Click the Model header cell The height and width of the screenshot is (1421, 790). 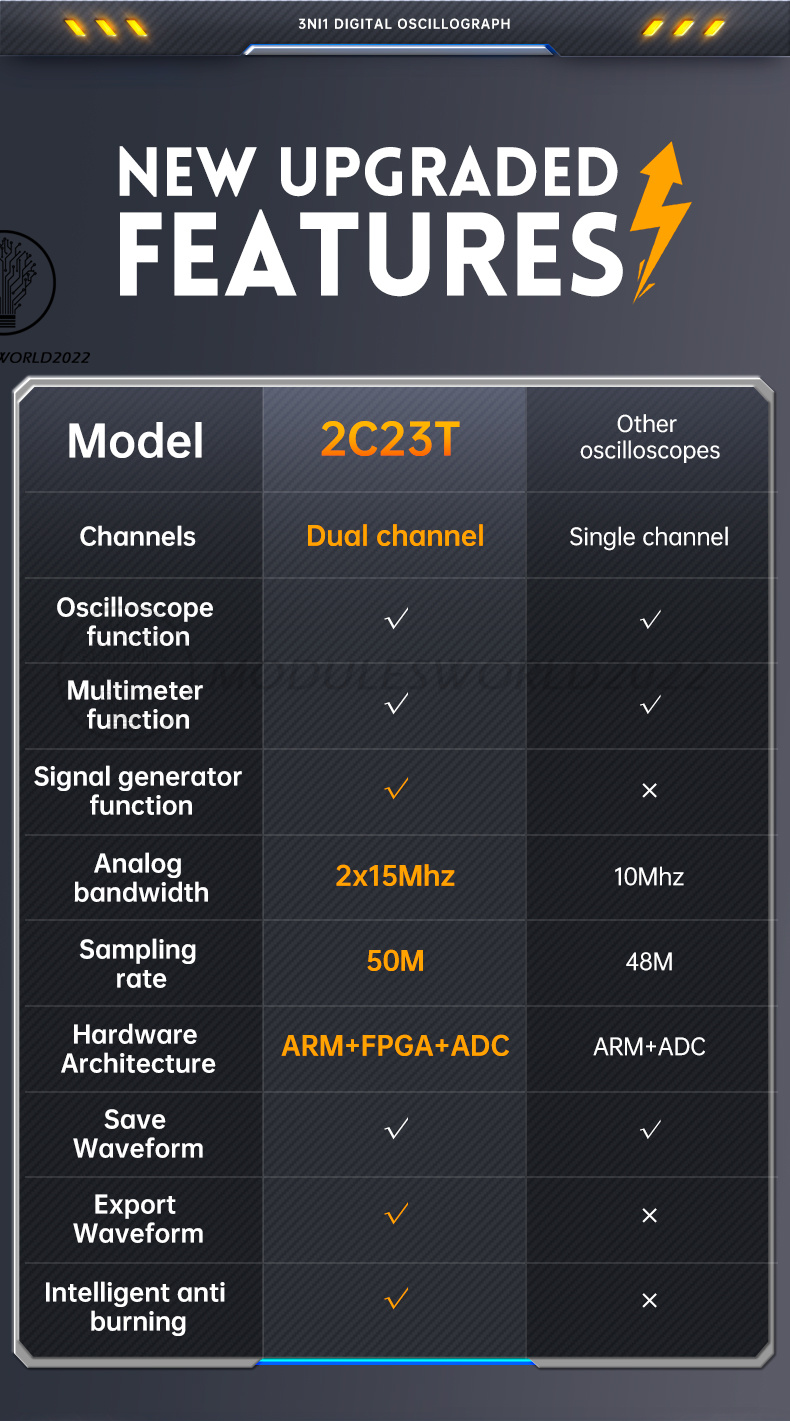[135, 441]
